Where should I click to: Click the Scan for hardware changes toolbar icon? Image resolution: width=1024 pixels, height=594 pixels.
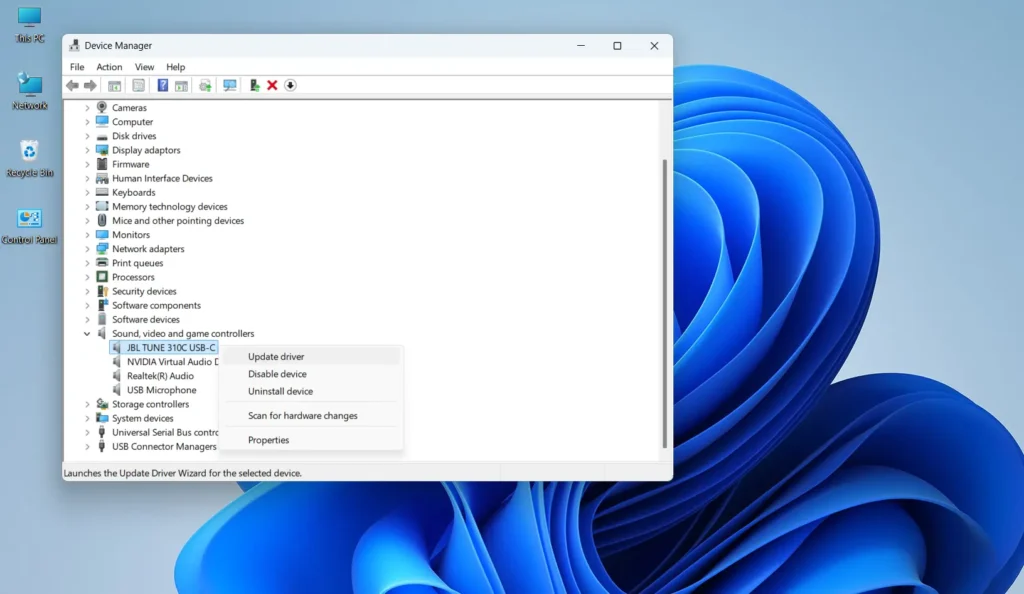[x=228, y=85]
